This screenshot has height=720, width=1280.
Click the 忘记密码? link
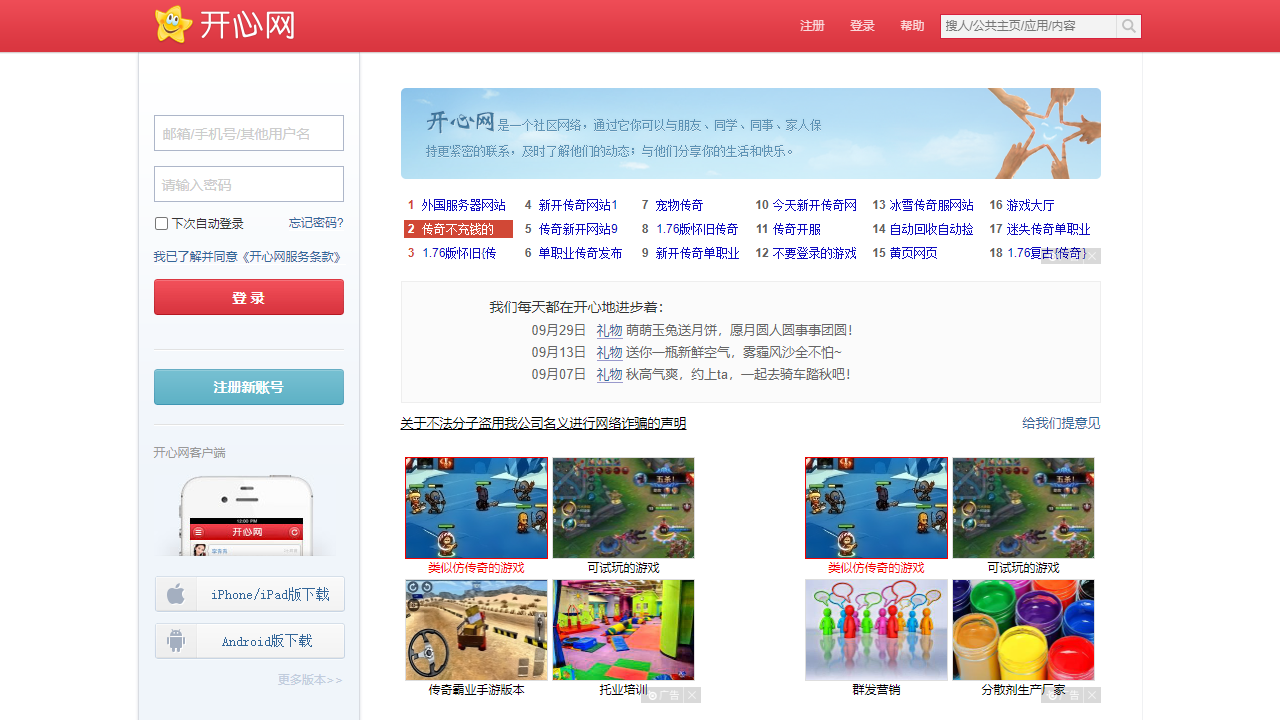click(x=316, y=223)
